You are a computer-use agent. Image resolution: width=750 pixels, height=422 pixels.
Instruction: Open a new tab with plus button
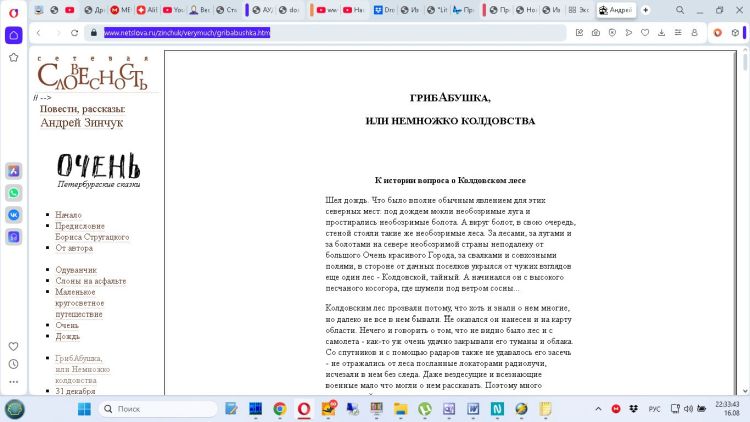645,10
